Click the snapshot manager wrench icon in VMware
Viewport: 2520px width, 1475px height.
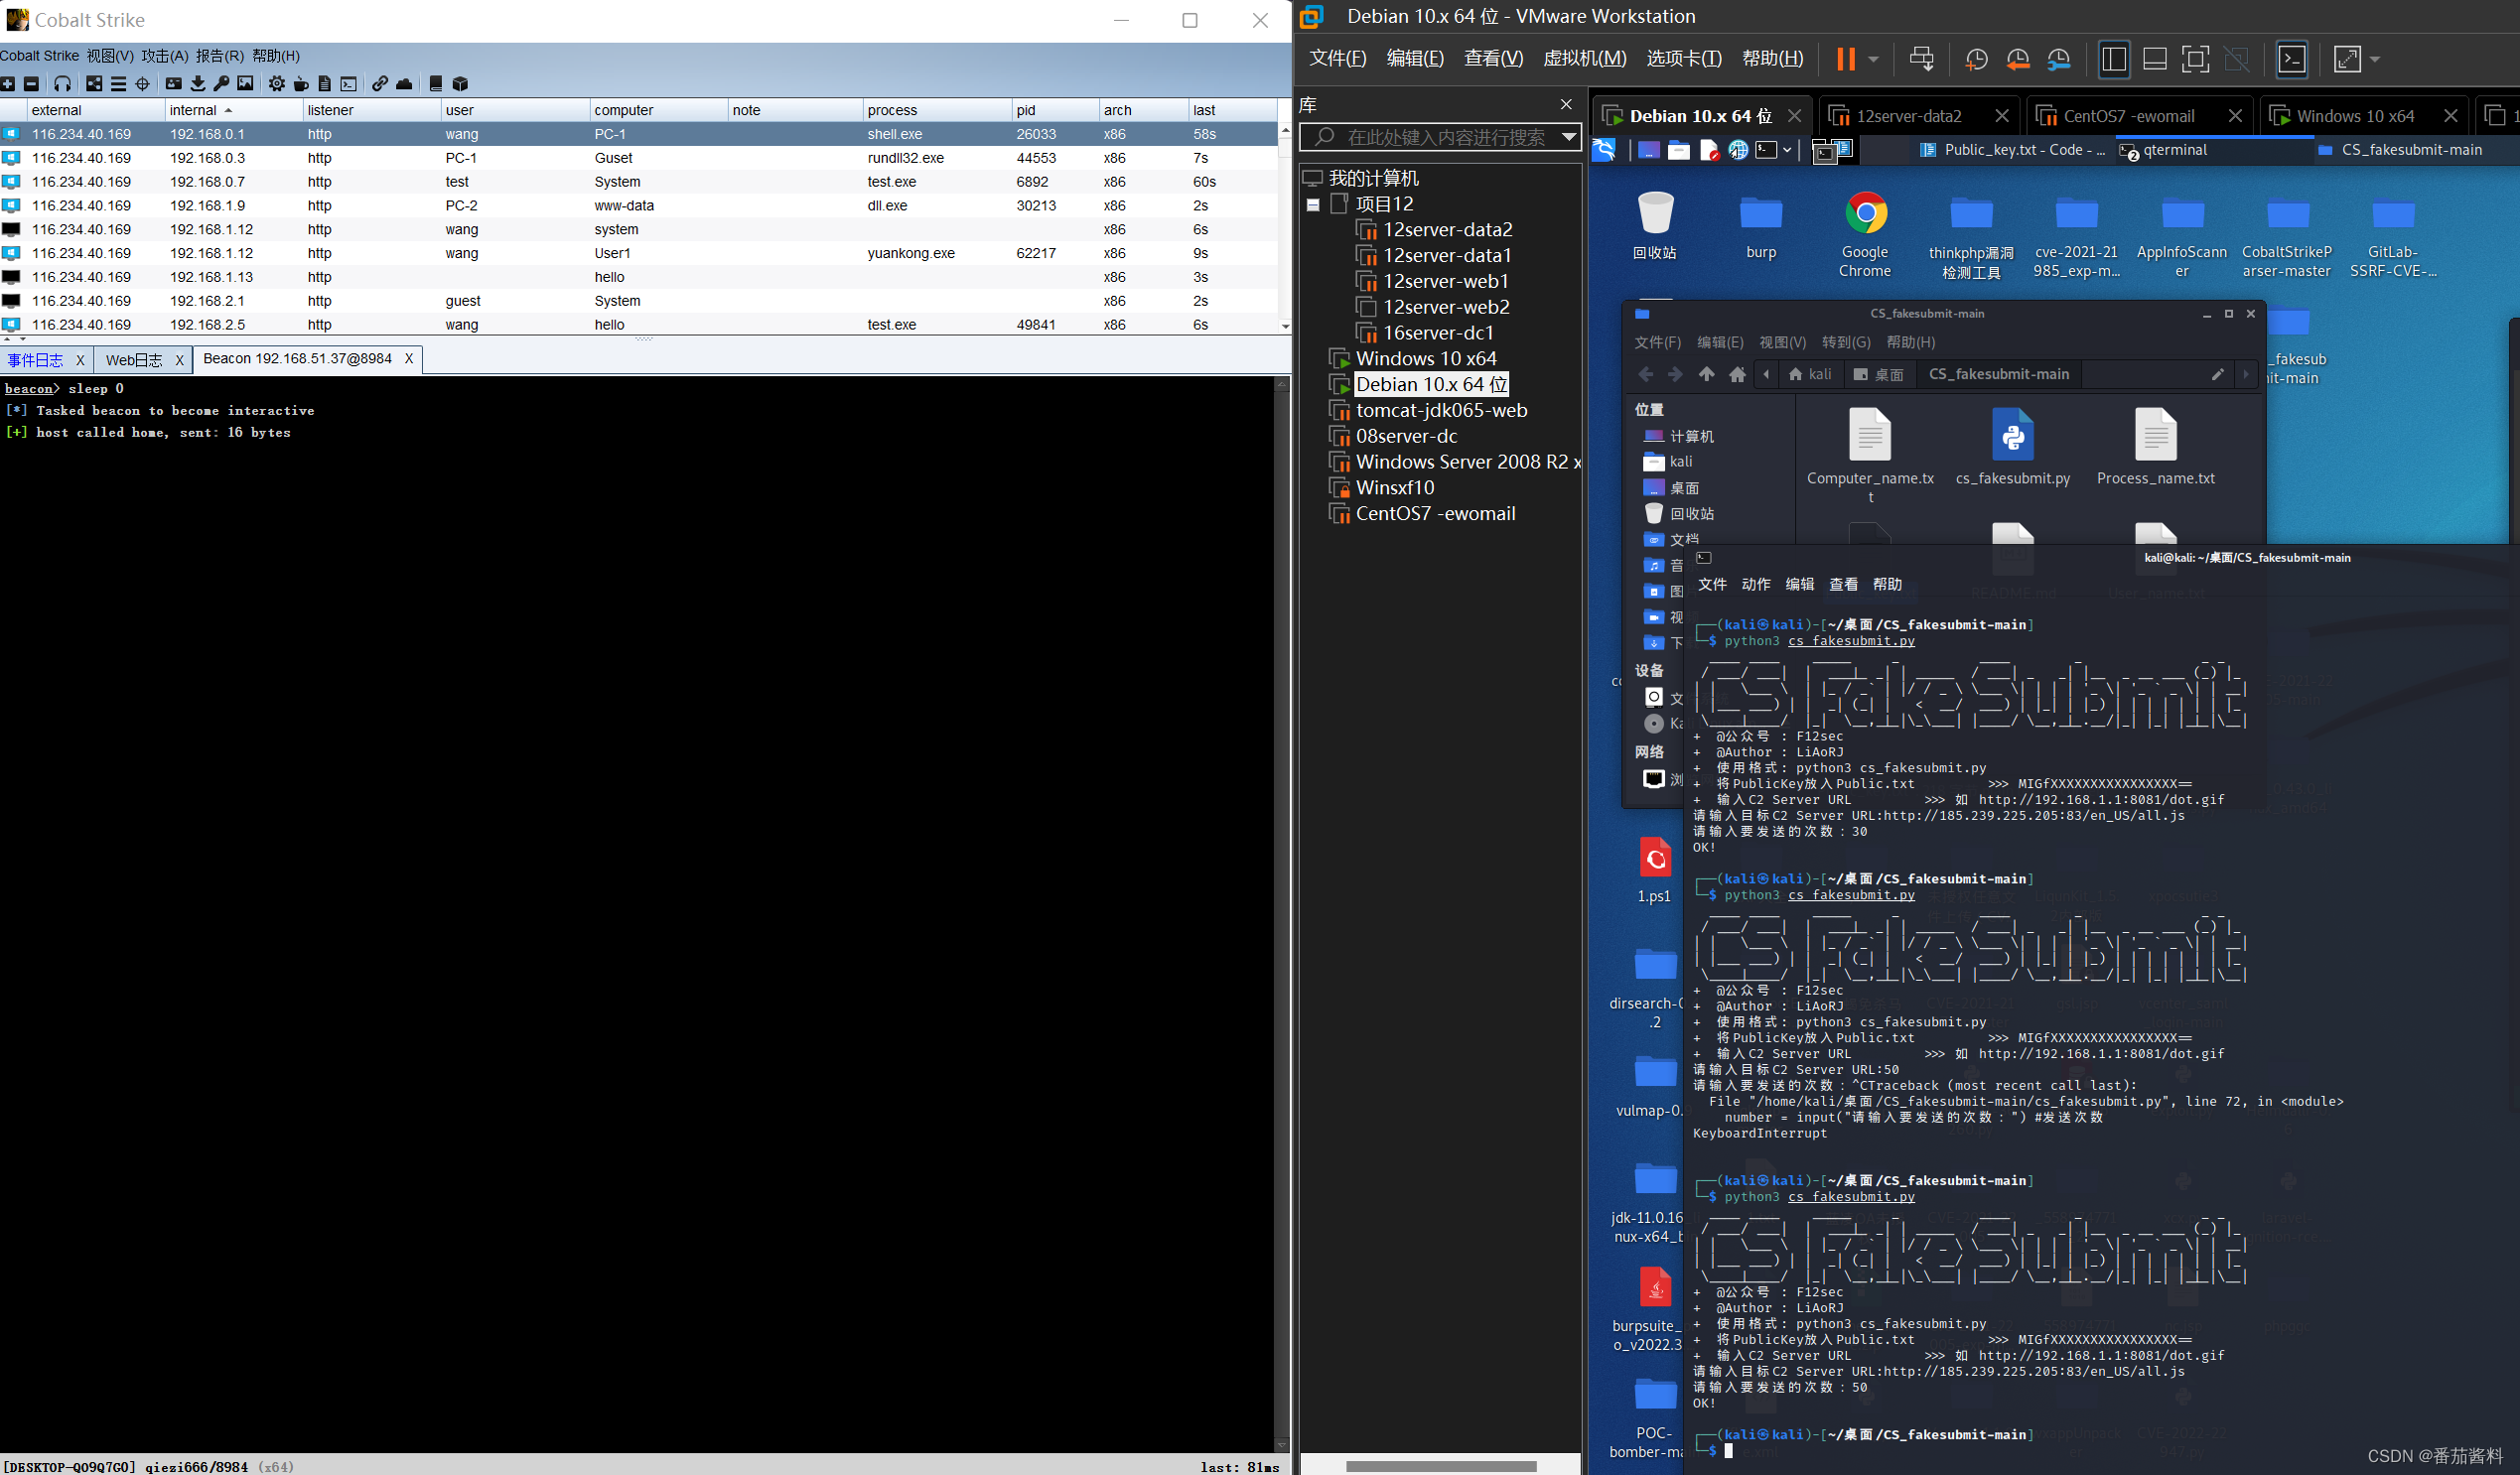(2058, 60)
